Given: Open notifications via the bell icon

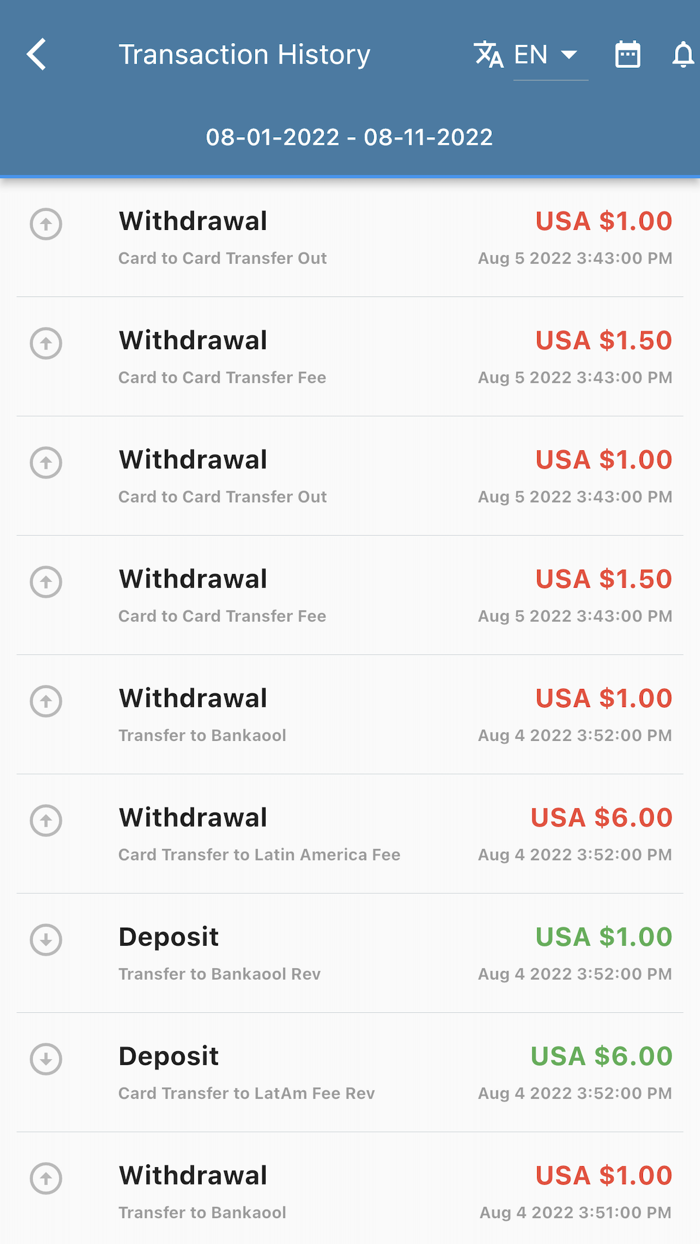Looking at the screenshot, I should click(x=685, y=54).
